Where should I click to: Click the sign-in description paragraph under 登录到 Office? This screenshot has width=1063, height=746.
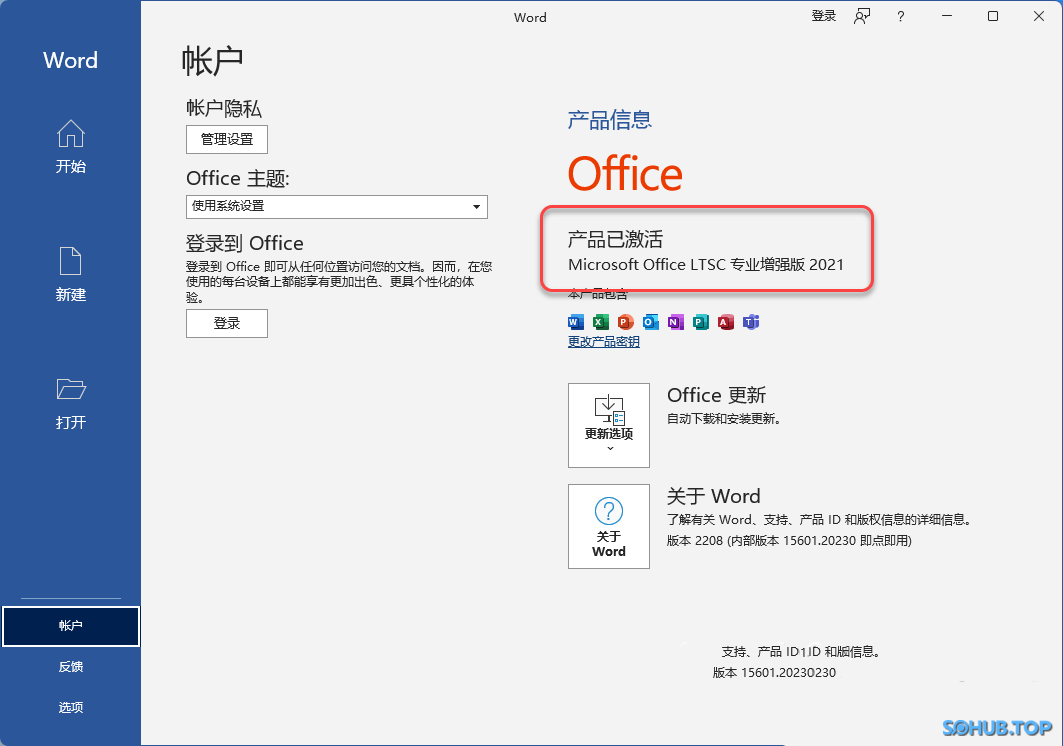click(x=339, y=281)
